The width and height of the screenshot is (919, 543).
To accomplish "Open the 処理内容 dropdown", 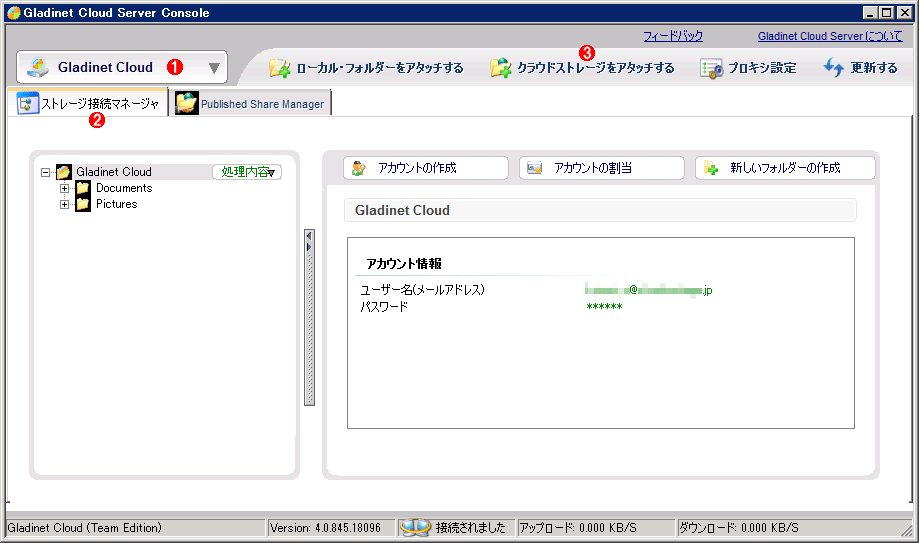I will click(x=247, y=172).
